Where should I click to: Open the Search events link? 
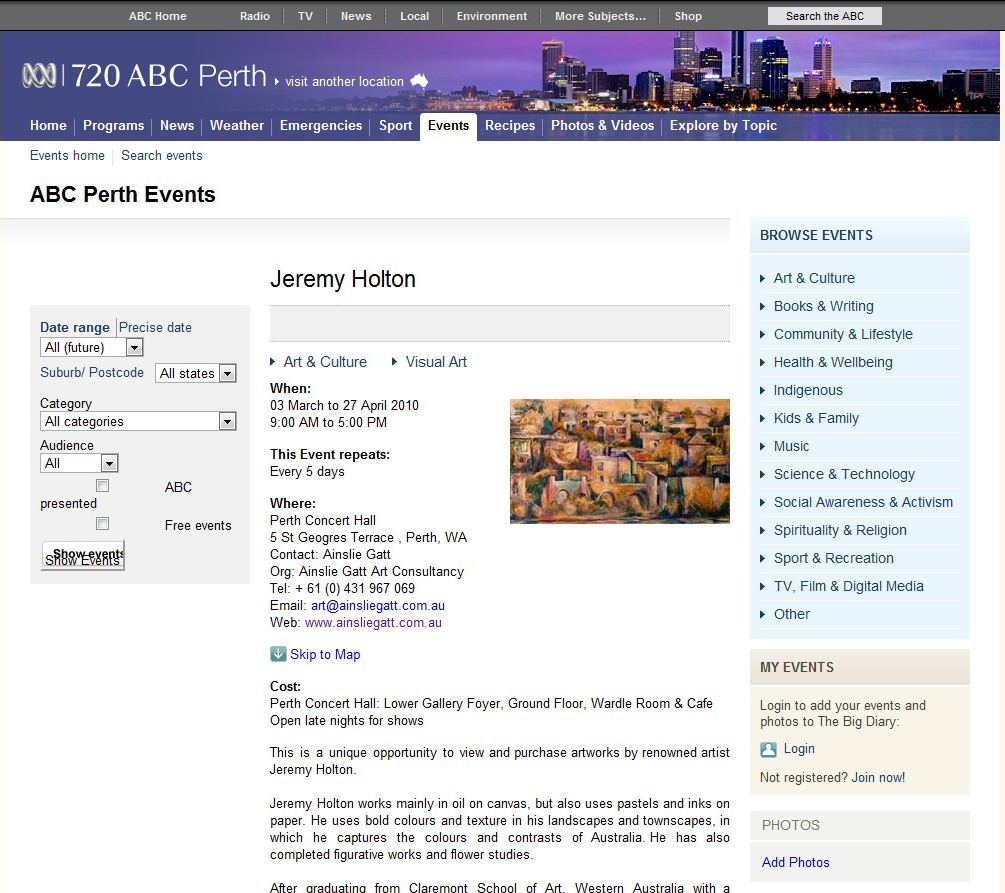(x=162, y=156)
